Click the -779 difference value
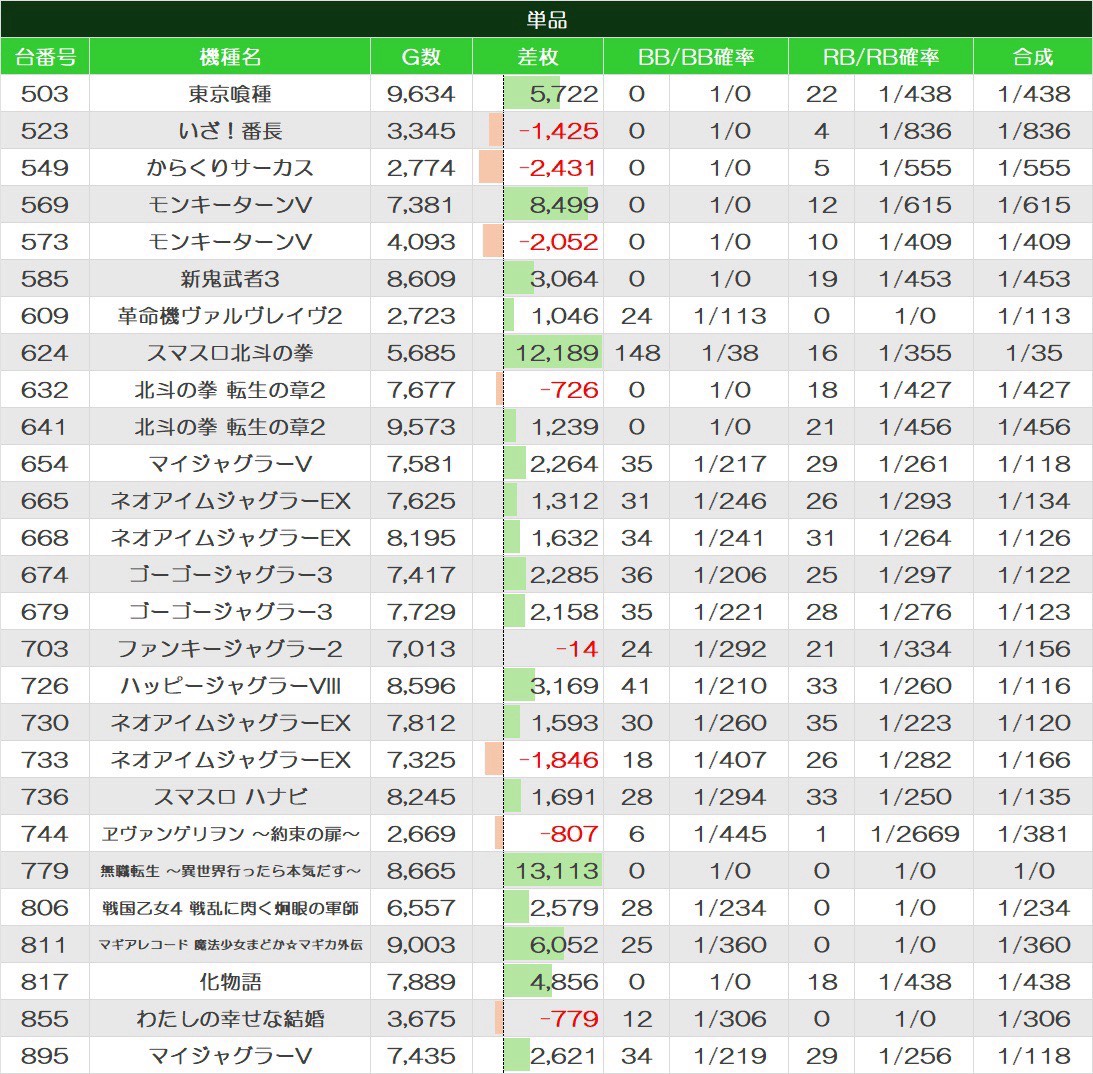Image resolution: width=1093 pixels, height=1074 pixels. click(569, 1017)
